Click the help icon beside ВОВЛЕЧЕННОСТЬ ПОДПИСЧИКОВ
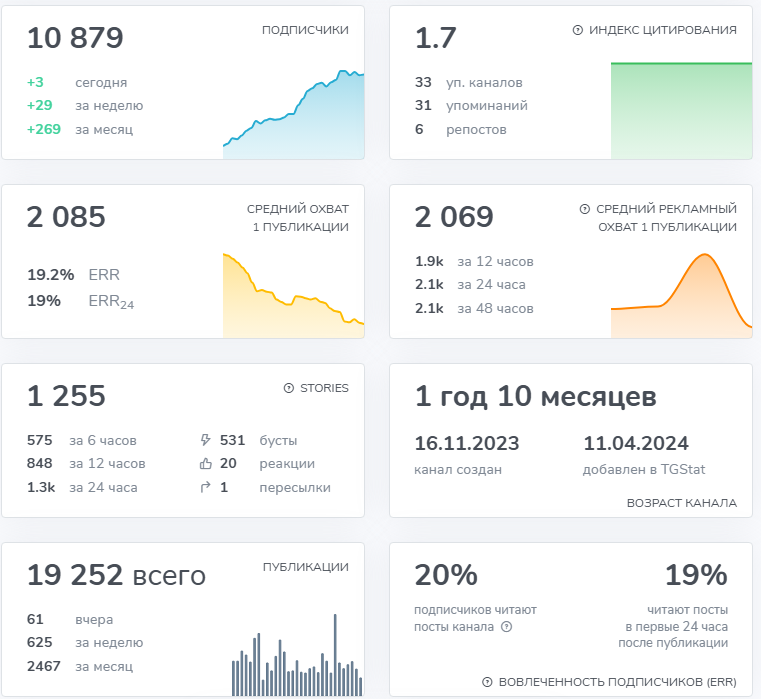The image size is (761, 699). pos(487,682)
